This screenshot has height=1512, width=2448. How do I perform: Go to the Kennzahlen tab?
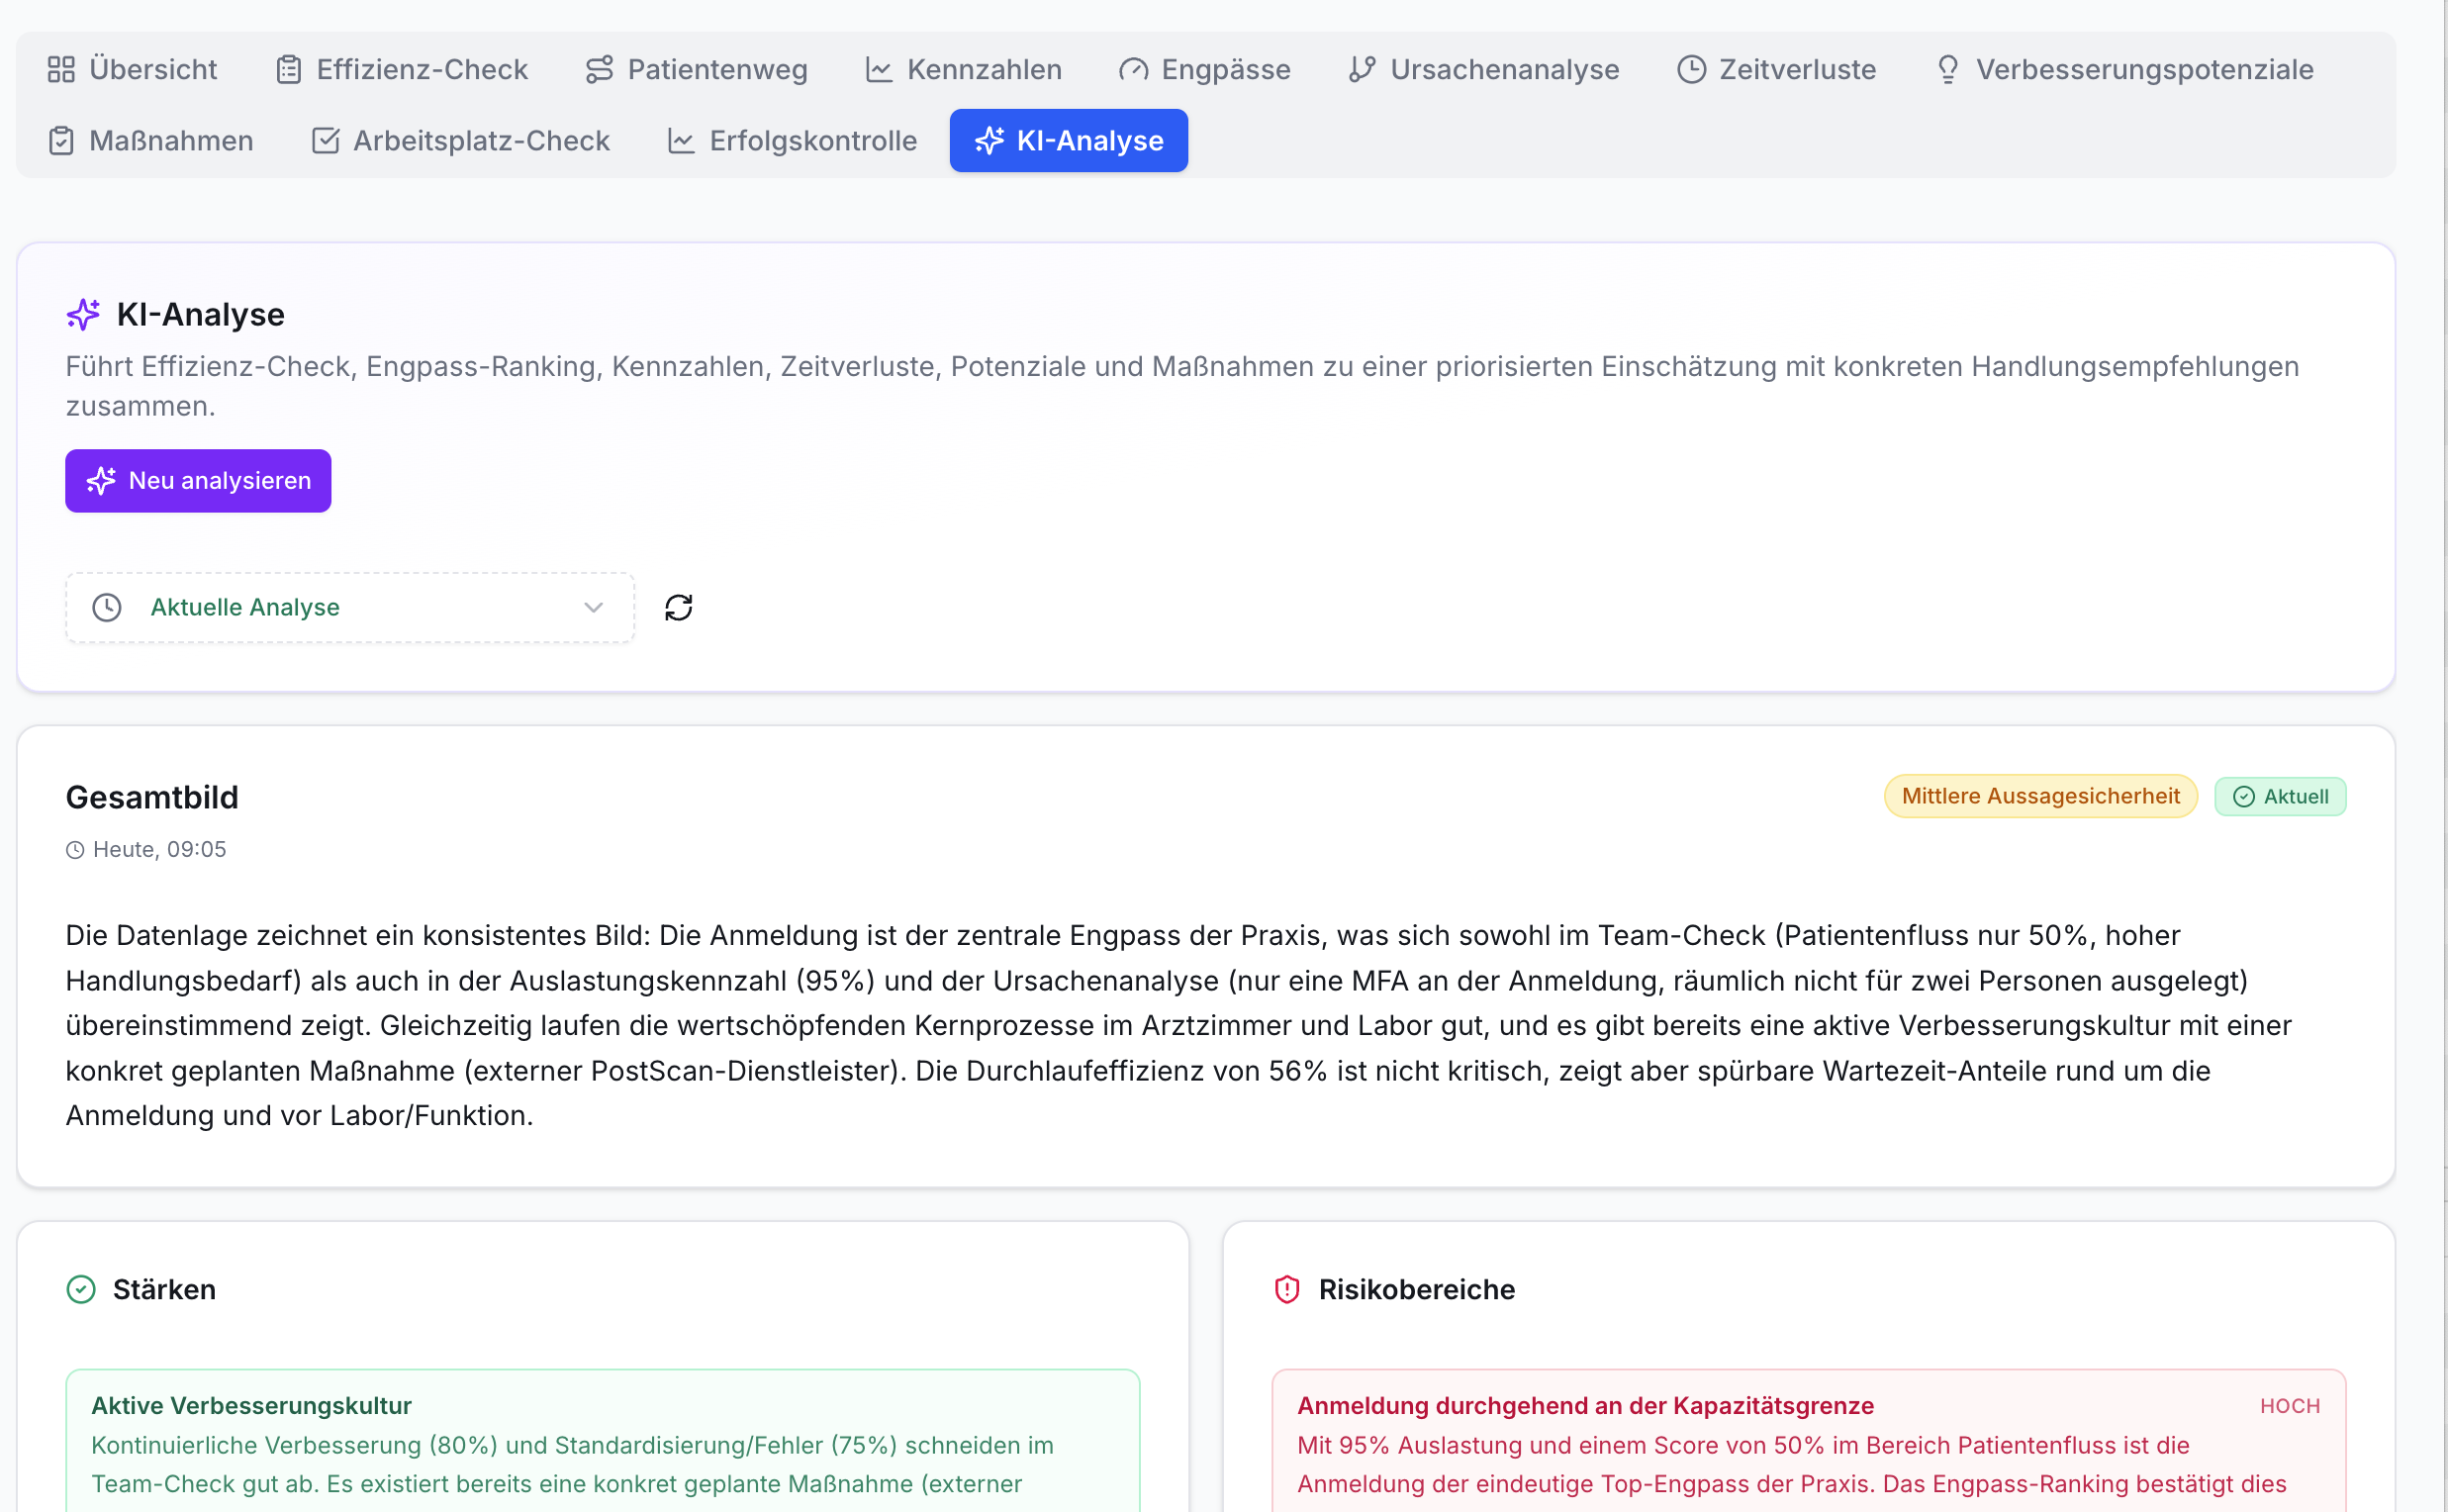tap(963, 69)
